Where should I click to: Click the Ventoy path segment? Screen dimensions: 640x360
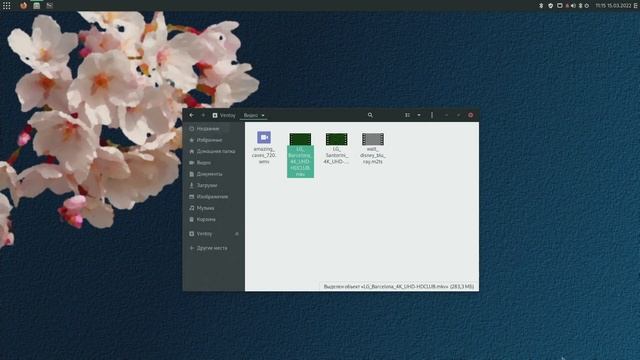coord(224,116)
